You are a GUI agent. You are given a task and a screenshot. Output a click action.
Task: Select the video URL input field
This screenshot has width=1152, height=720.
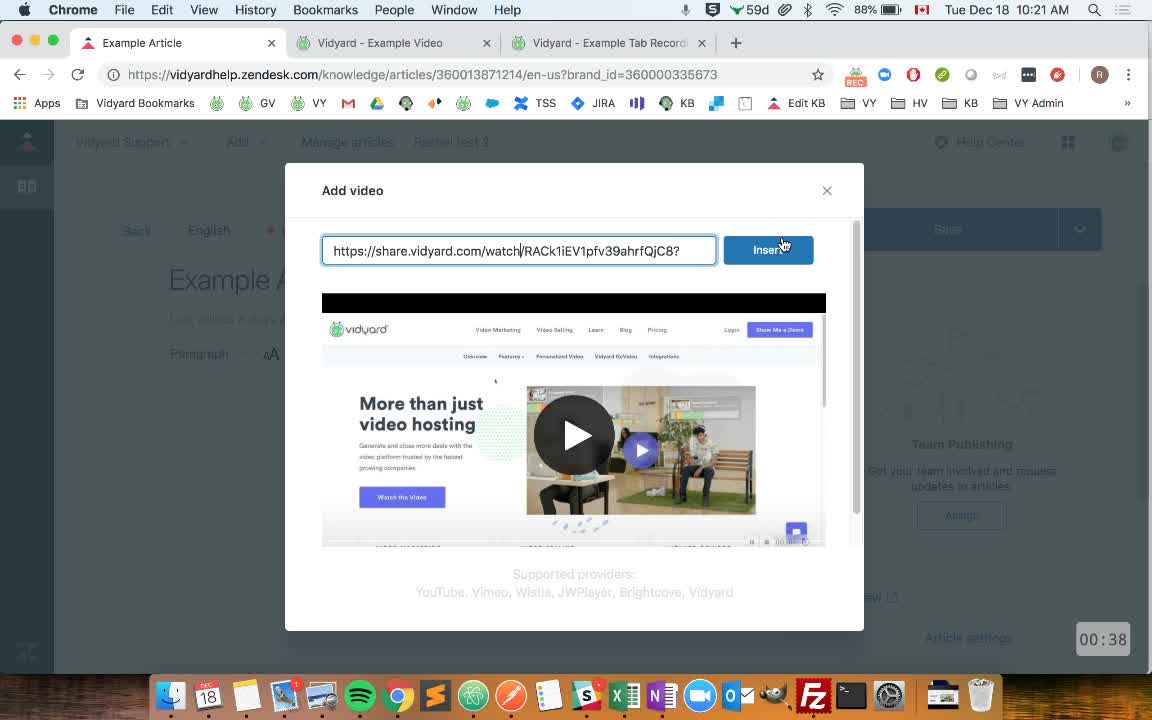(519, 251)
